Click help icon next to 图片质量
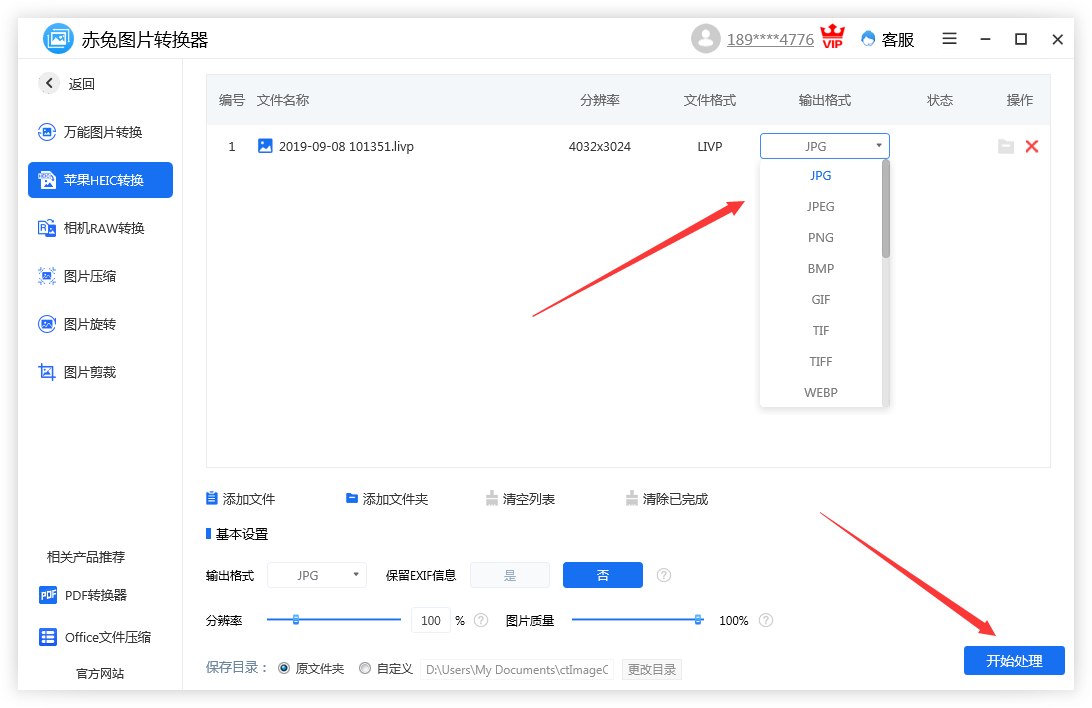The width and height of the screenshot is (1092, 708). pos(765,620)
